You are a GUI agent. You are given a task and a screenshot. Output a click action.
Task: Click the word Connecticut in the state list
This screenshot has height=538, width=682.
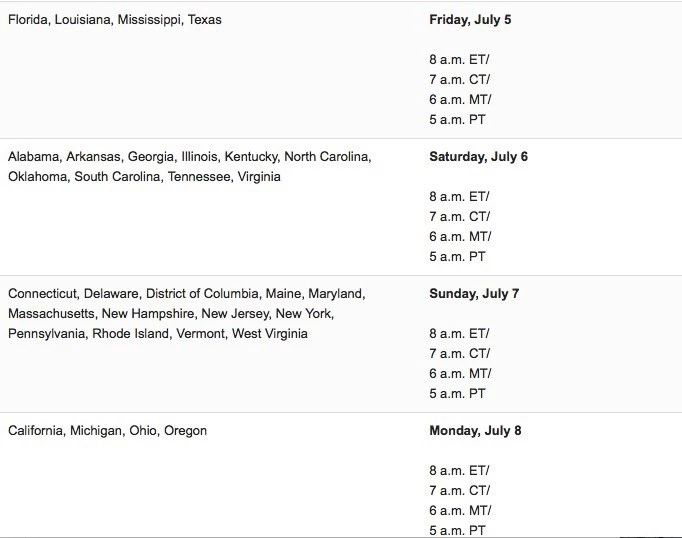(42, 294)
